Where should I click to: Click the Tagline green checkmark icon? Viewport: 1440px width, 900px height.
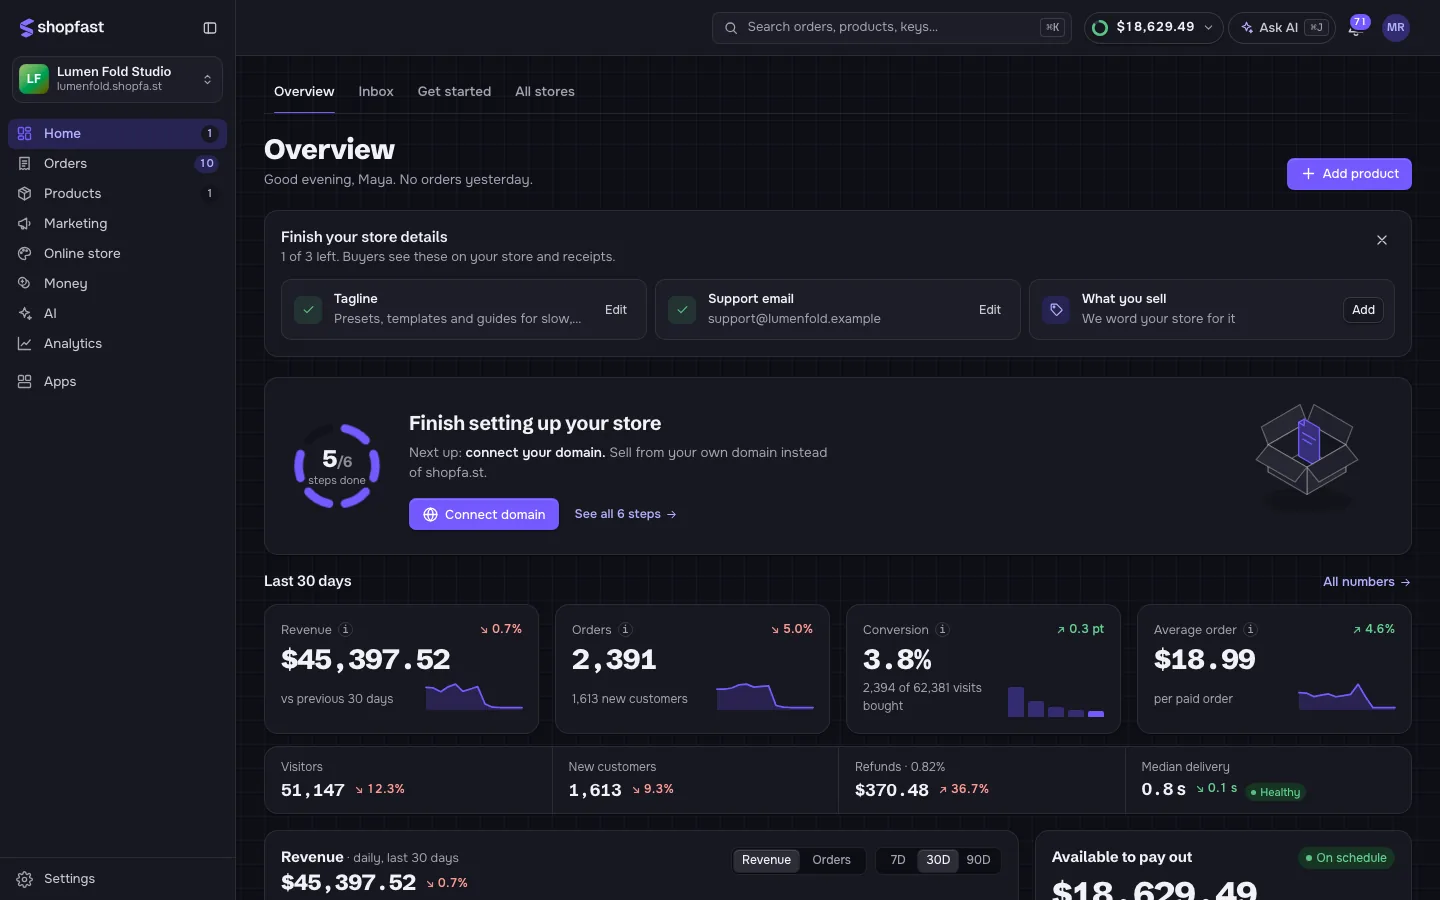(x=308, y=310)
